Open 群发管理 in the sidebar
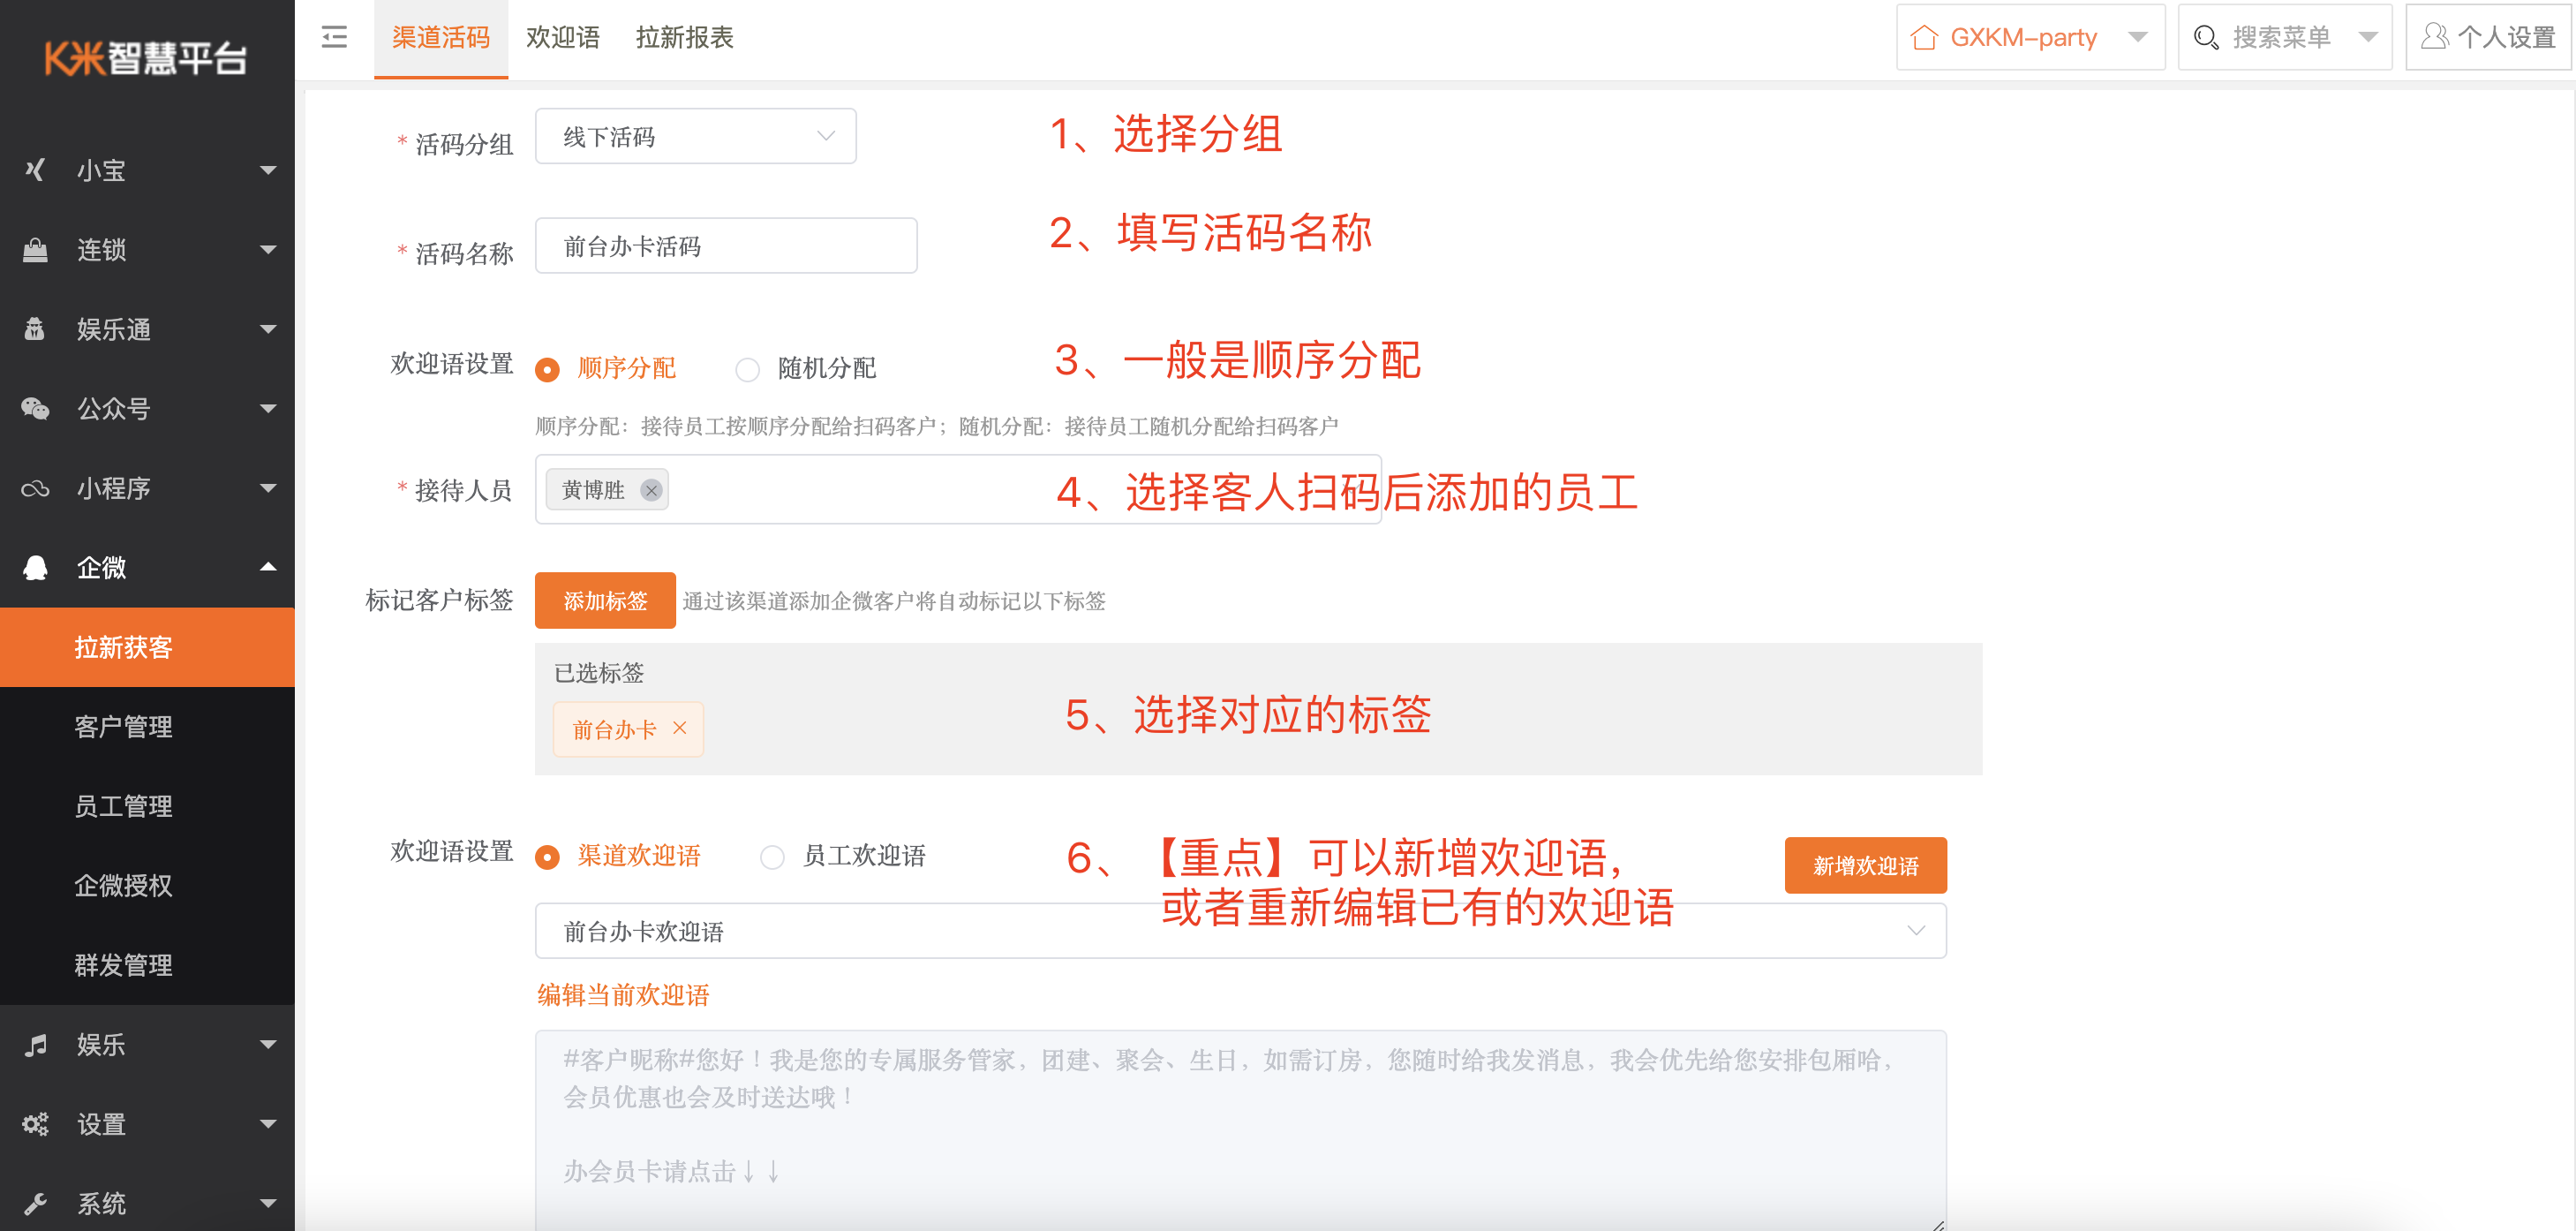 [147, 965]
